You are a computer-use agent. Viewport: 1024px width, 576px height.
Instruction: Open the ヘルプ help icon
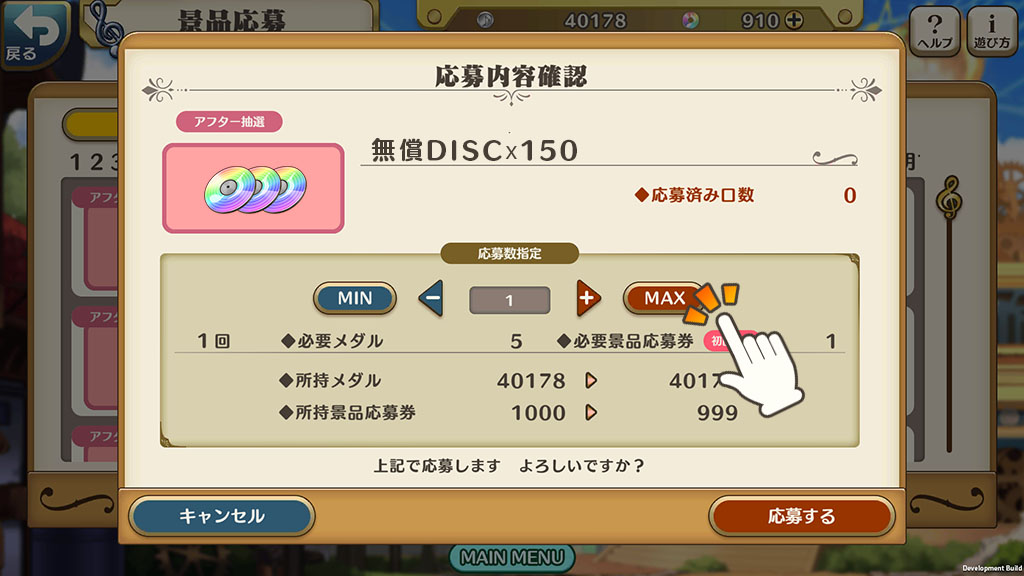(935, 31)
